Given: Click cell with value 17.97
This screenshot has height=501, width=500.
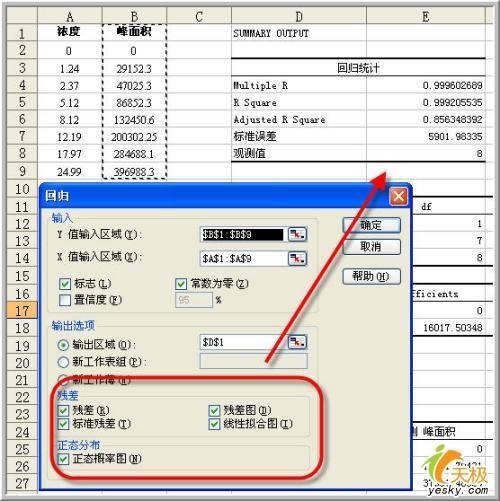Looking at the screenshot, I should [70, 154].
